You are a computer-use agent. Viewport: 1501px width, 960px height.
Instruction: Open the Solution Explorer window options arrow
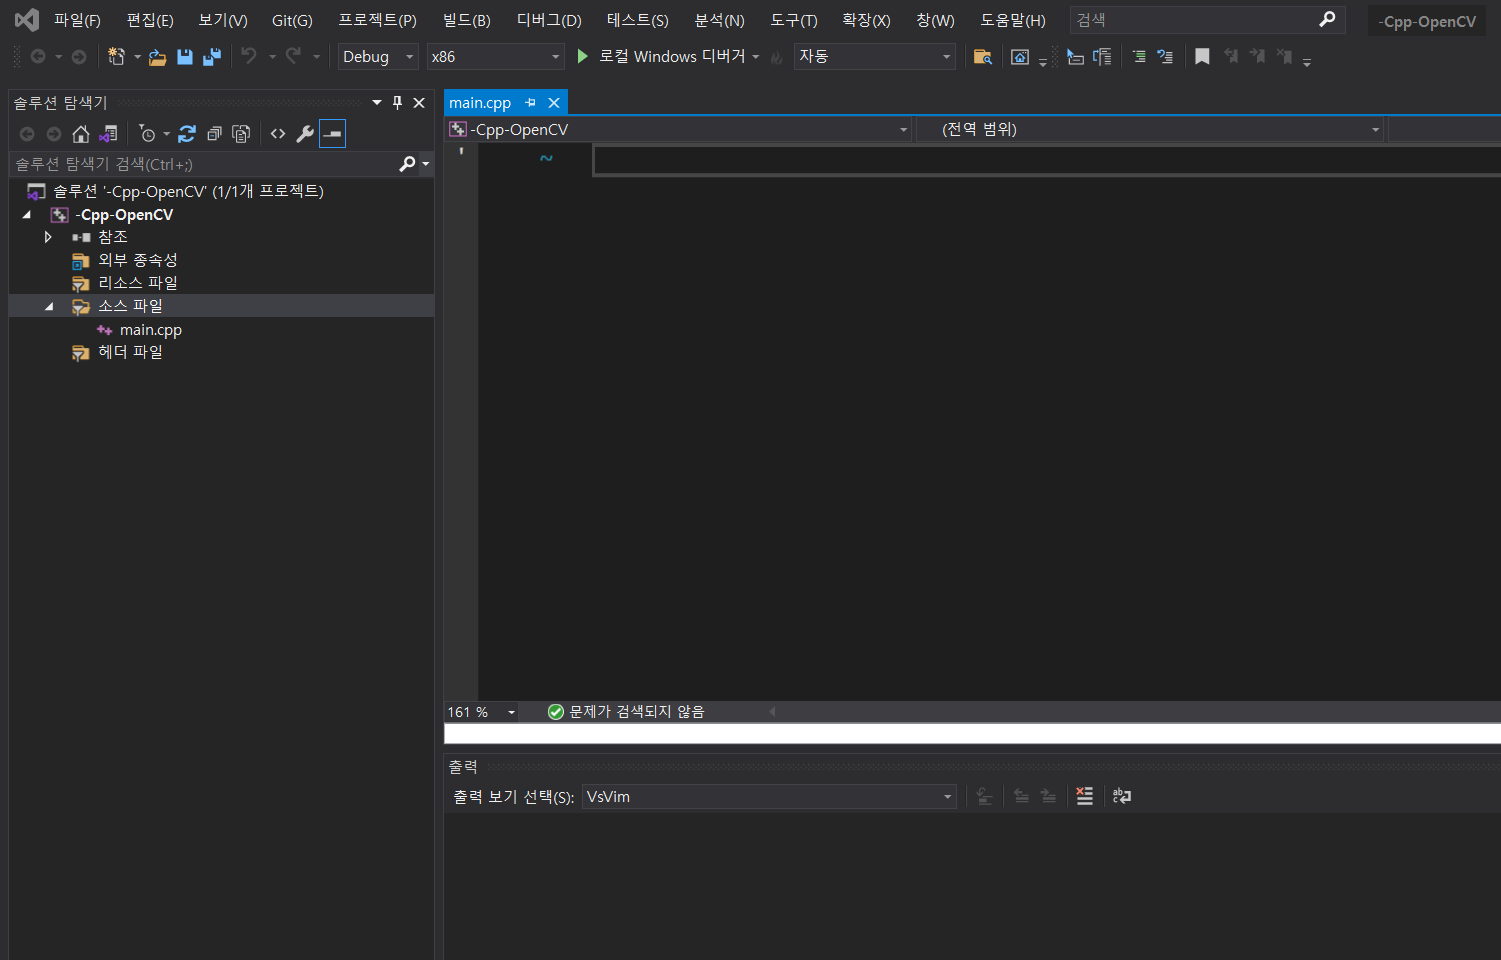point(377,103)
